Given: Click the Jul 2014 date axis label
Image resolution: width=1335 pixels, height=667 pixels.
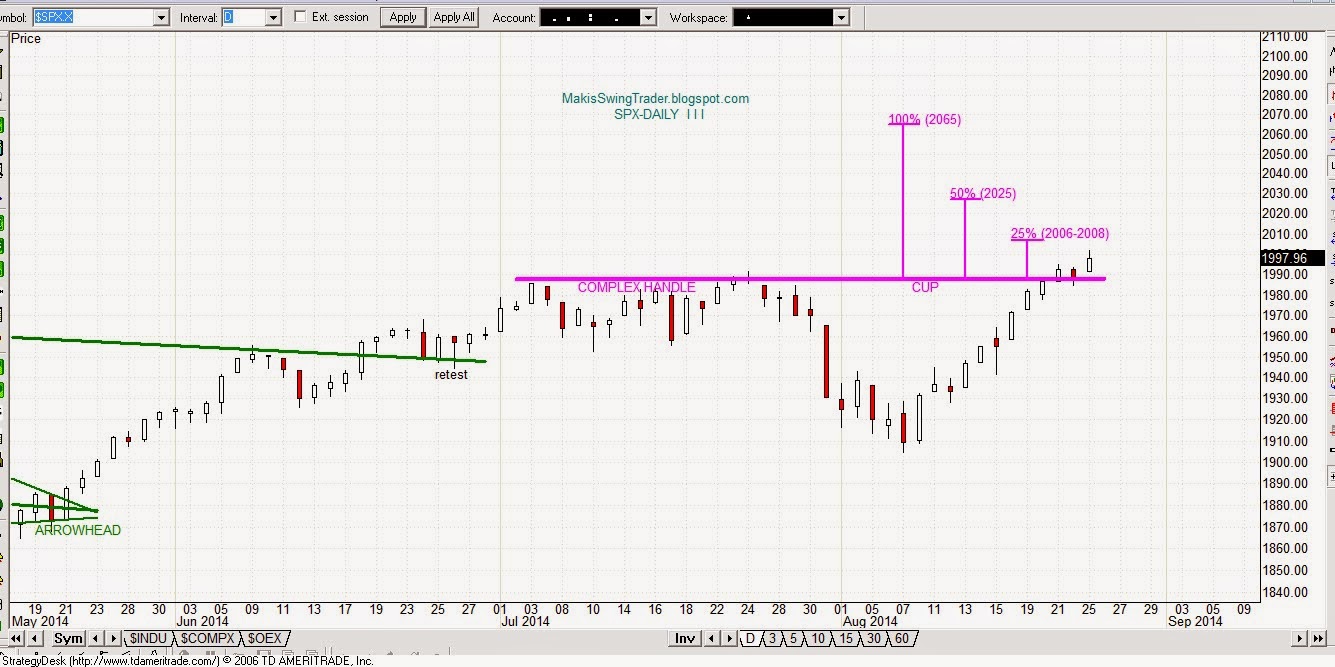Looking at the screenshot, I should 525,621.
